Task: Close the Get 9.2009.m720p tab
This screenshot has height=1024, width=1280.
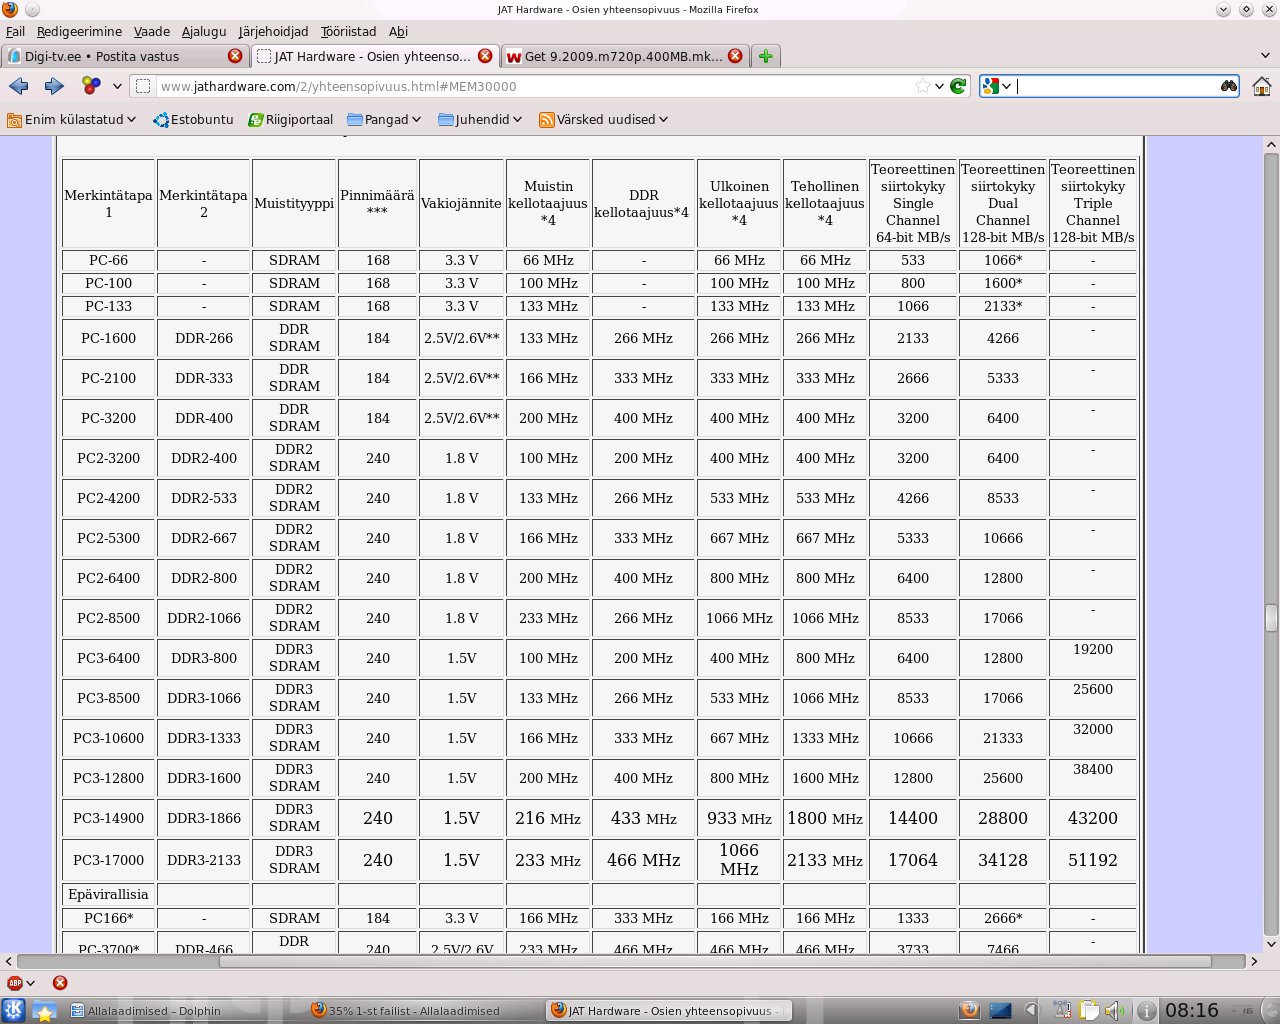Action: [735, 56]
